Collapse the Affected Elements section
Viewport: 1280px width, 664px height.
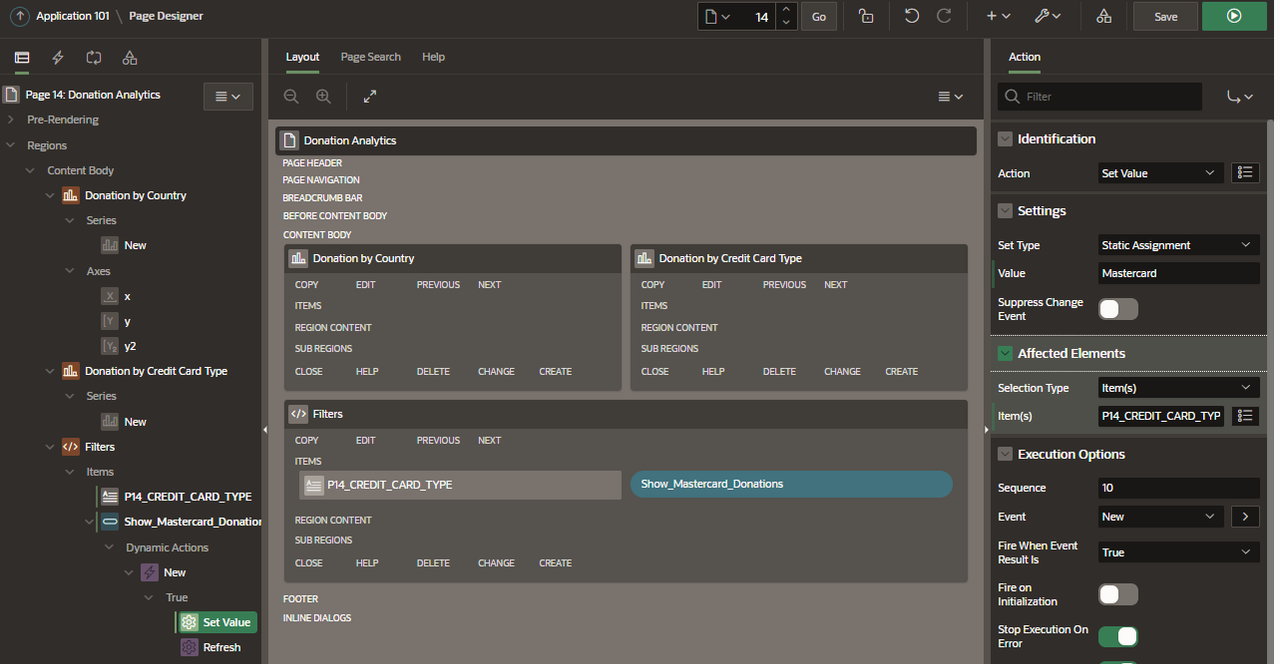[1005, 353]
